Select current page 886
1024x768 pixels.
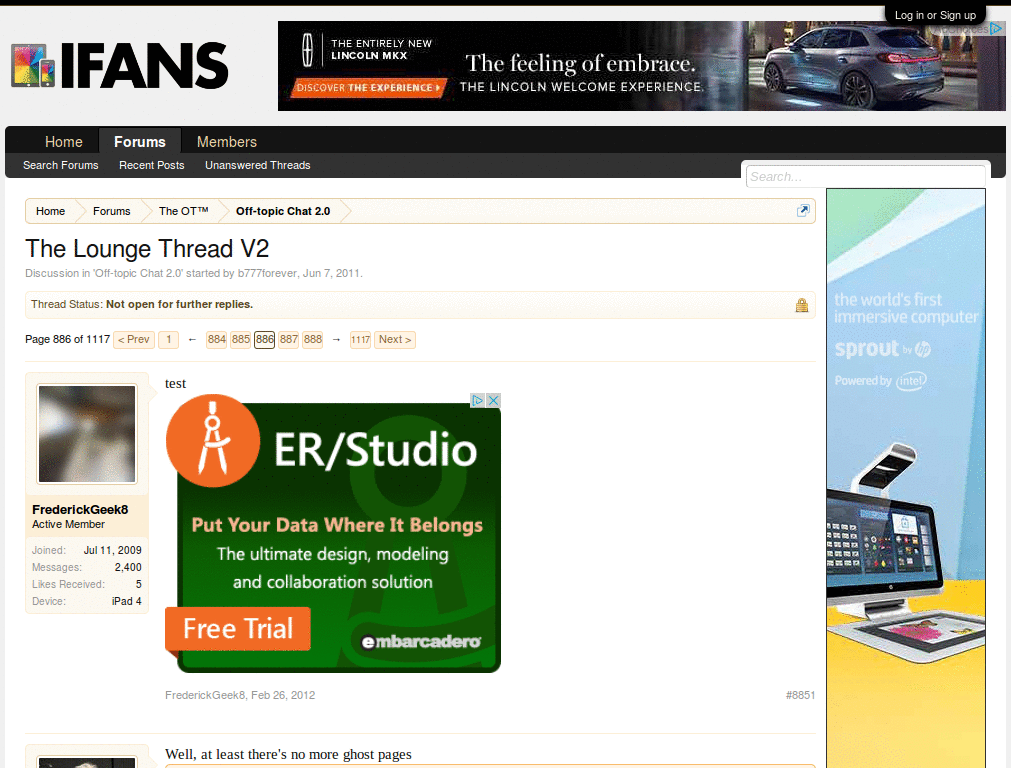coord(264,340)
